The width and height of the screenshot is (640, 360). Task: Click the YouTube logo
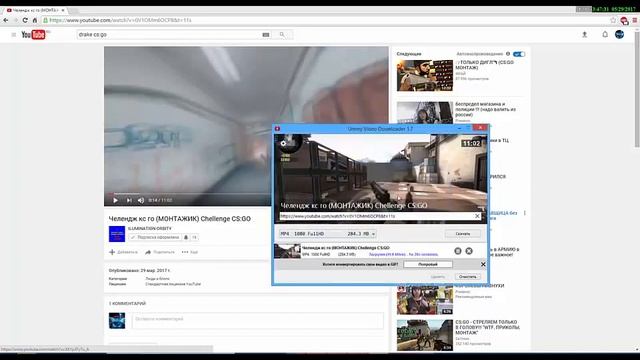coord(33,35)
